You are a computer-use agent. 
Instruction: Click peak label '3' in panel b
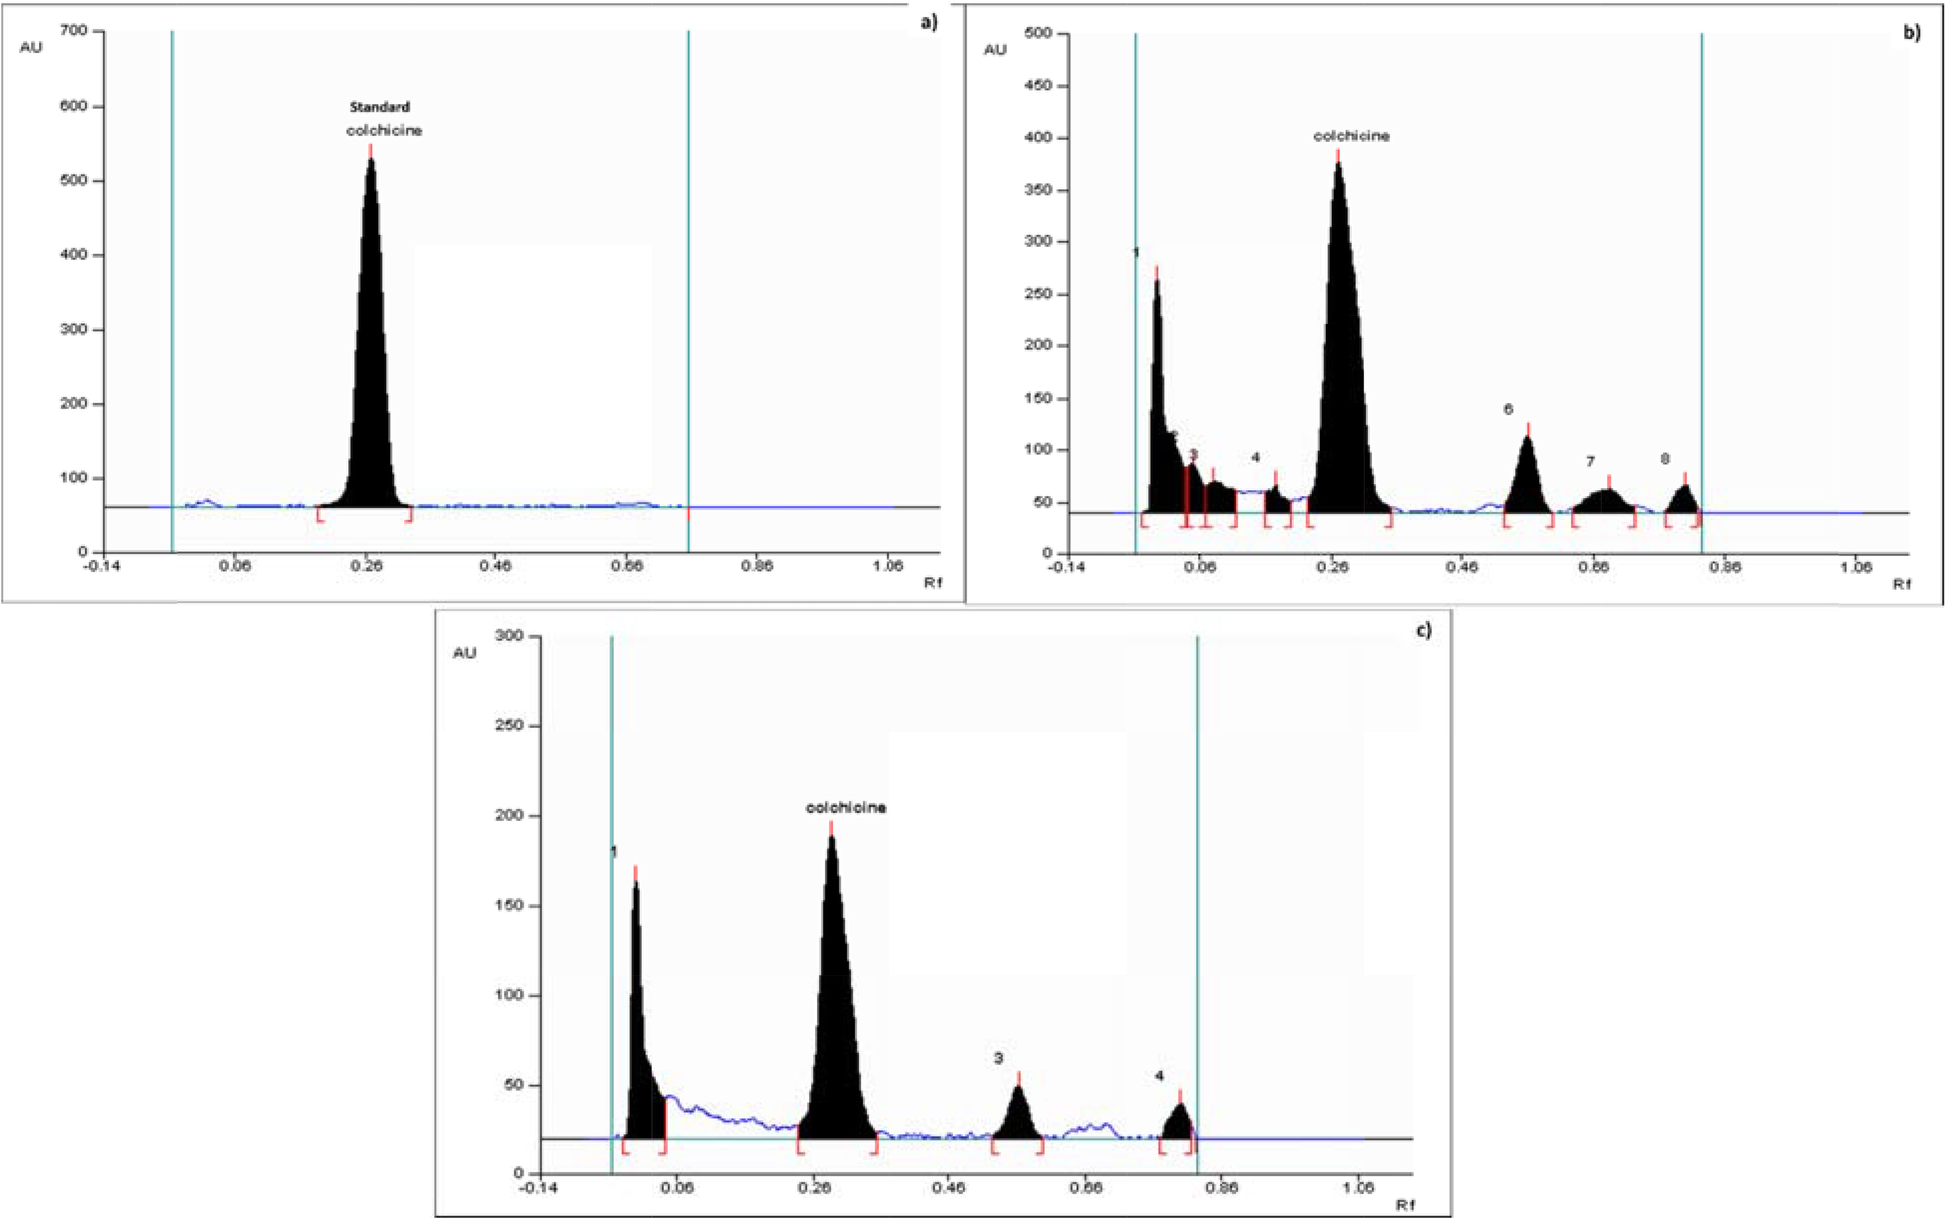(x=1193, y=455)
